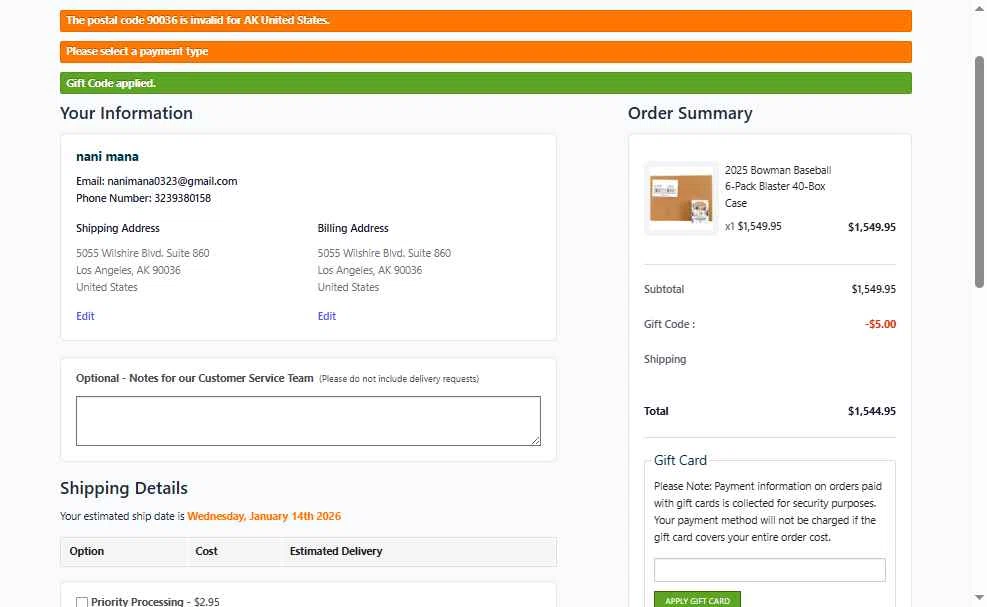Click the 'Option' column header
The height and width of the screenshot is (607, 987).
point(87,551)
